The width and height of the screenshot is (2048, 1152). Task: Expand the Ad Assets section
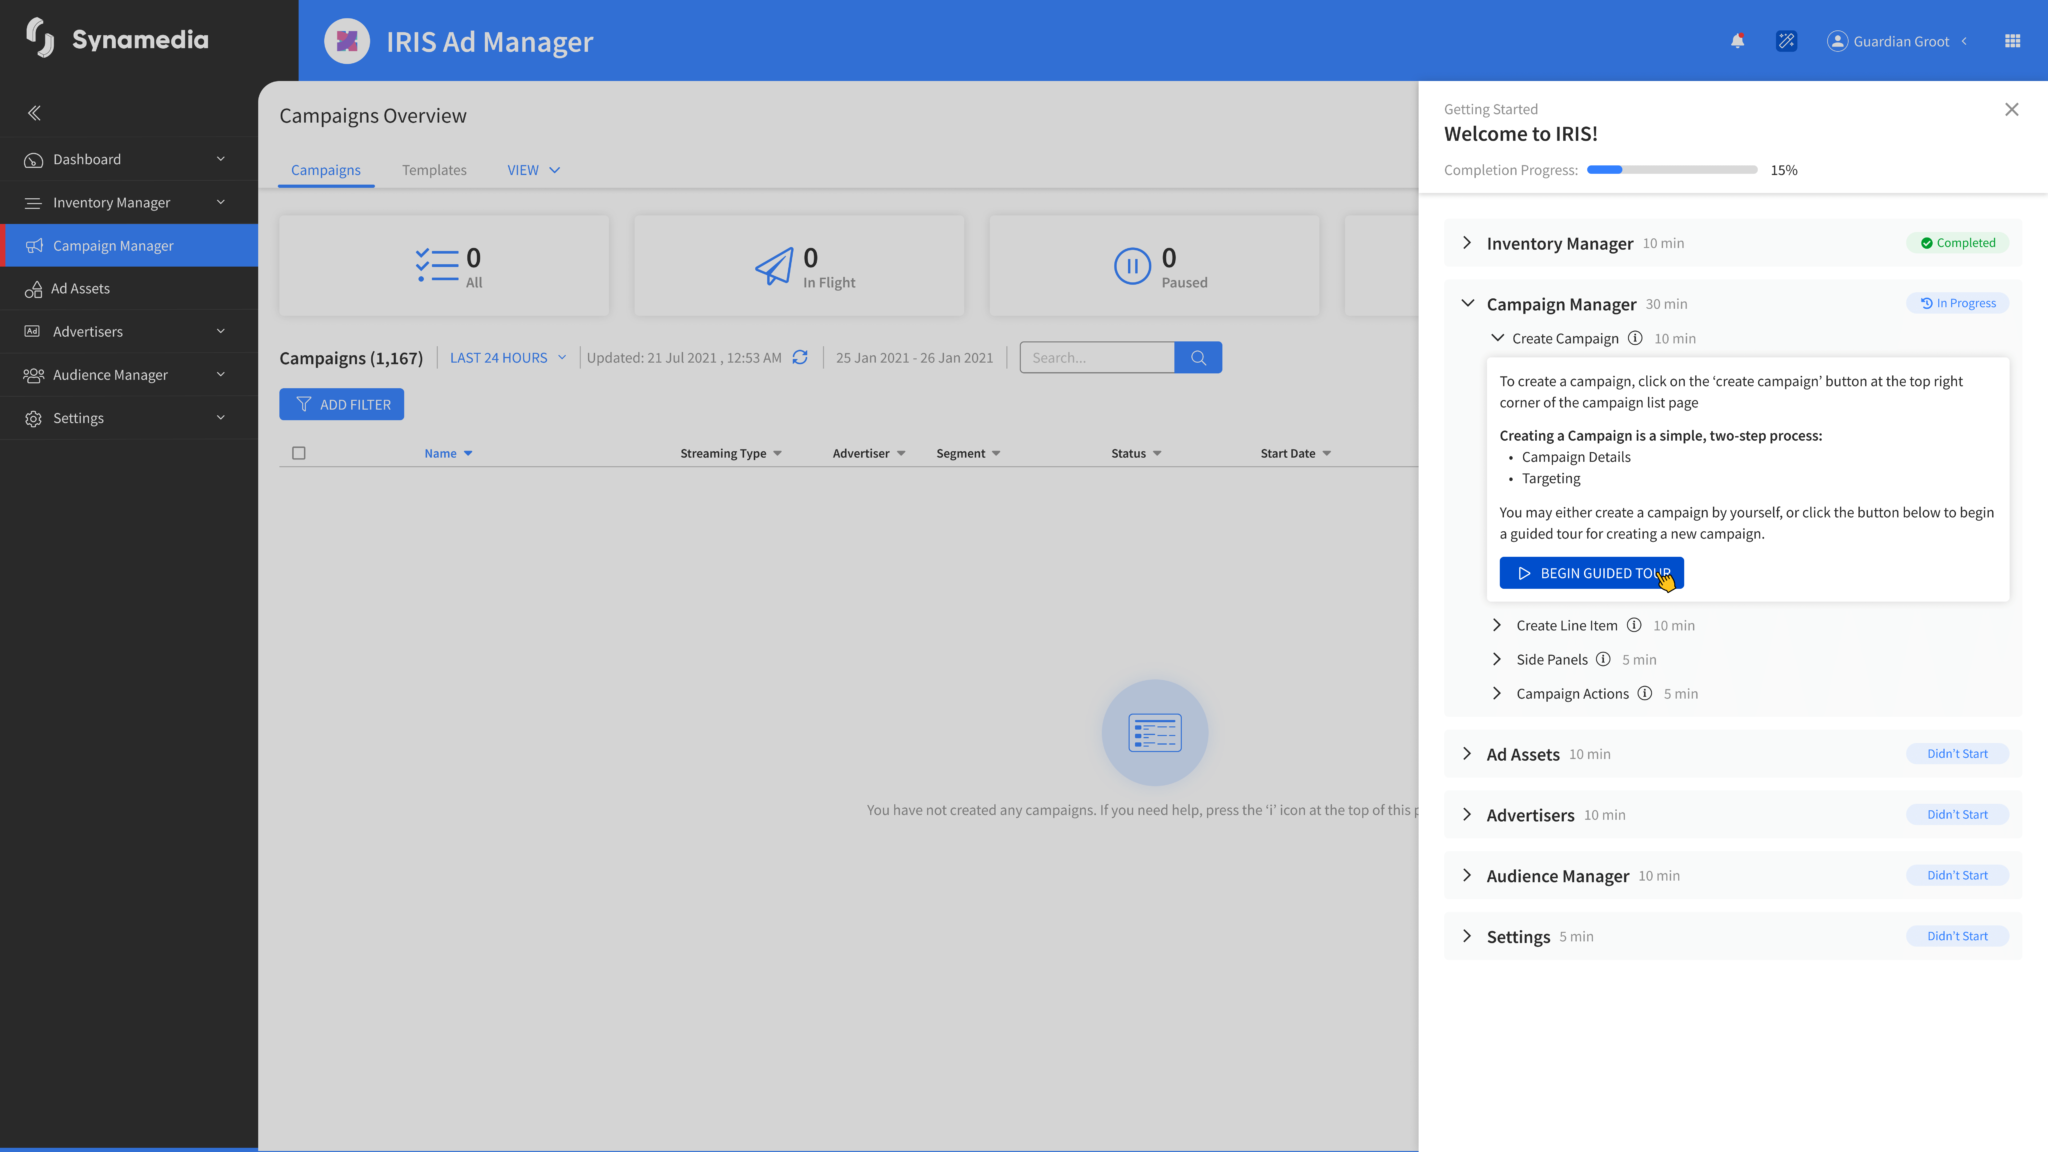1467,754
